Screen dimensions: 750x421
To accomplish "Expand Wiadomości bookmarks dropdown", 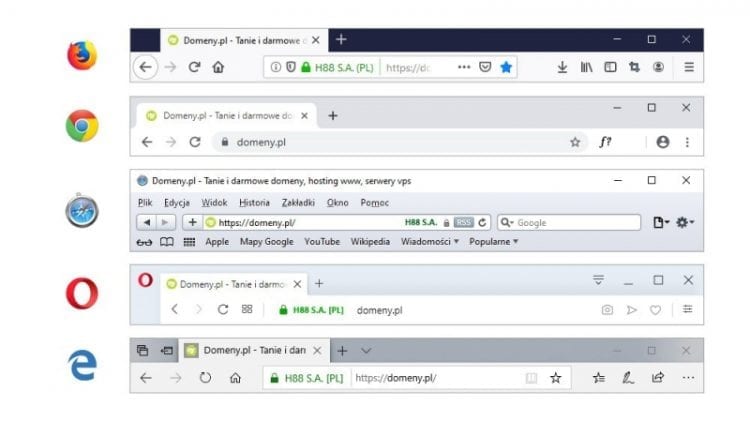I will (430, 242).
